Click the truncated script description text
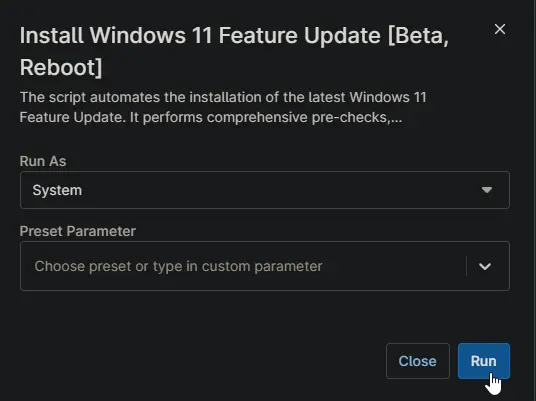The height and width of the screenshot is (401, 536). click(x=223, y=107)
